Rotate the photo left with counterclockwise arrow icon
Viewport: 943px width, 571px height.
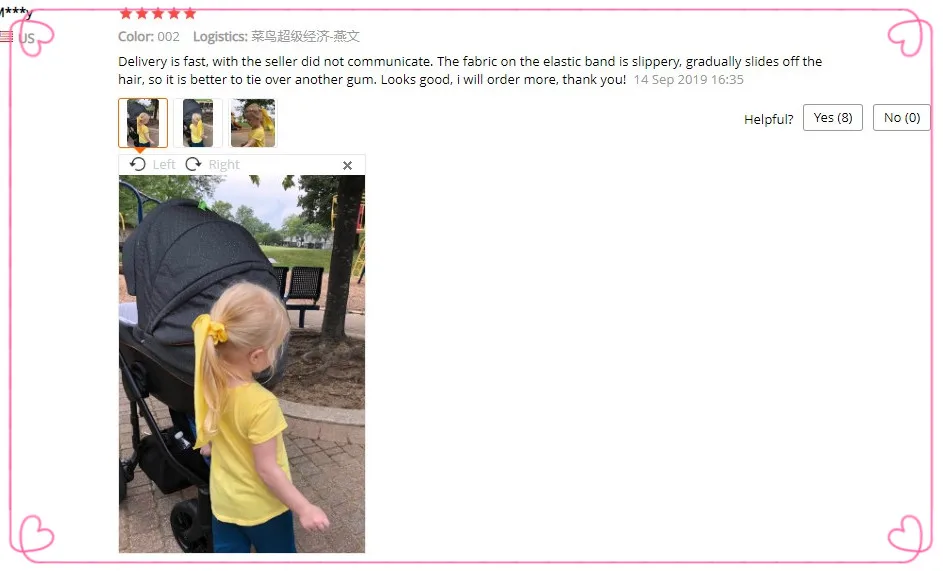[138, 164]
